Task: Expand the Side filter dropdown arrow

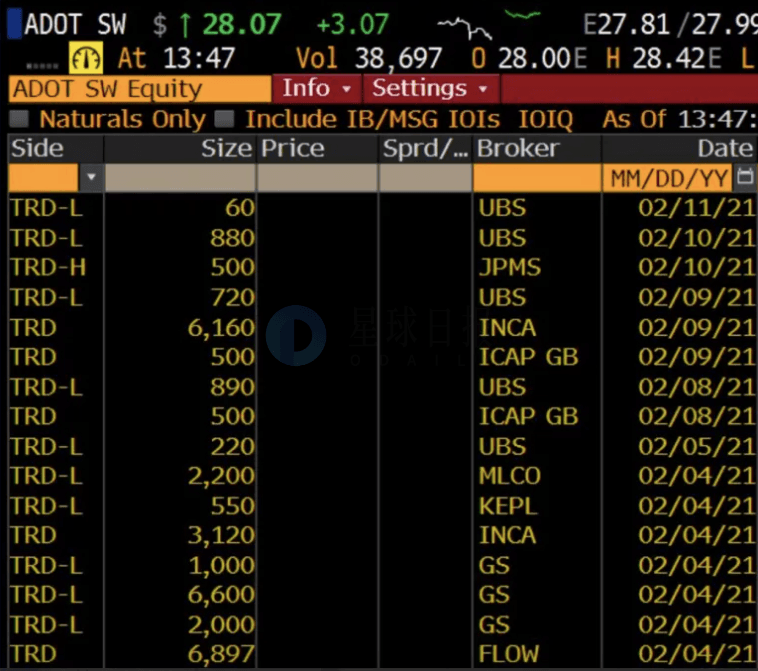Action: coord(91,177)
